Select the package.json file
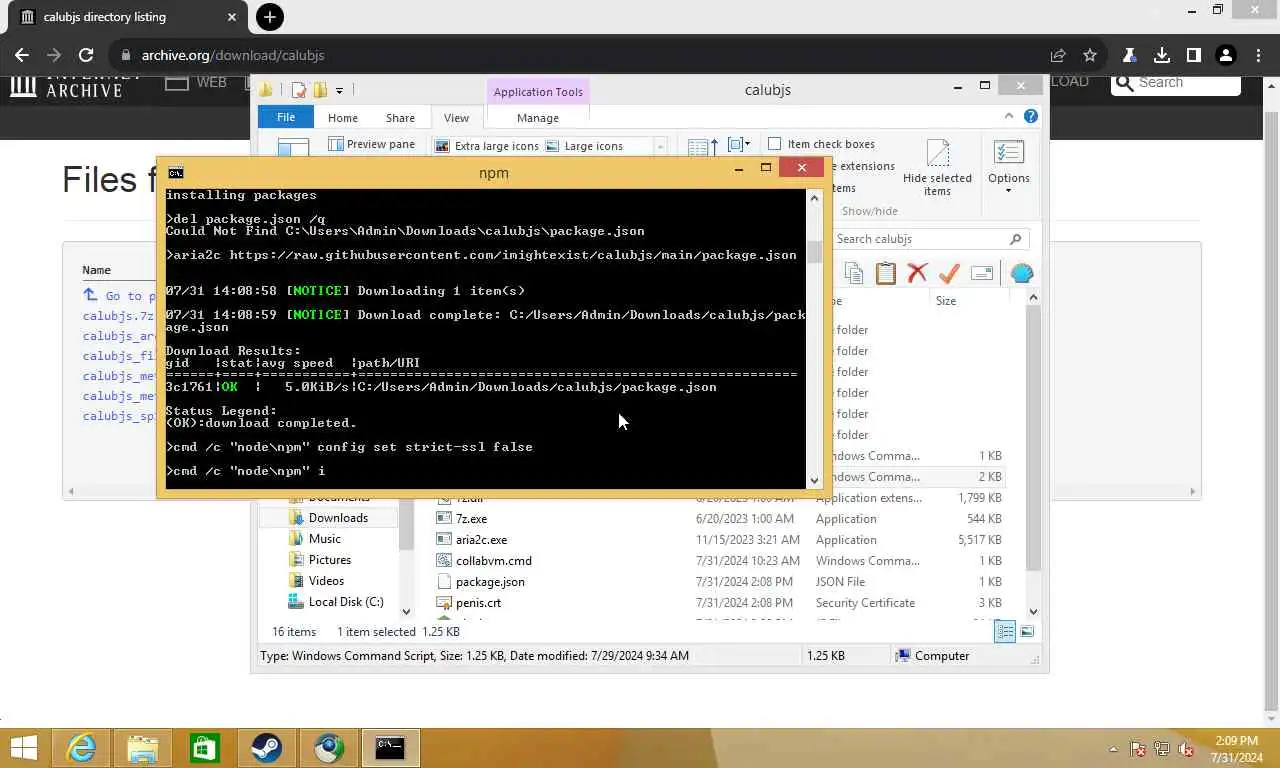 (x=490, y=581)
